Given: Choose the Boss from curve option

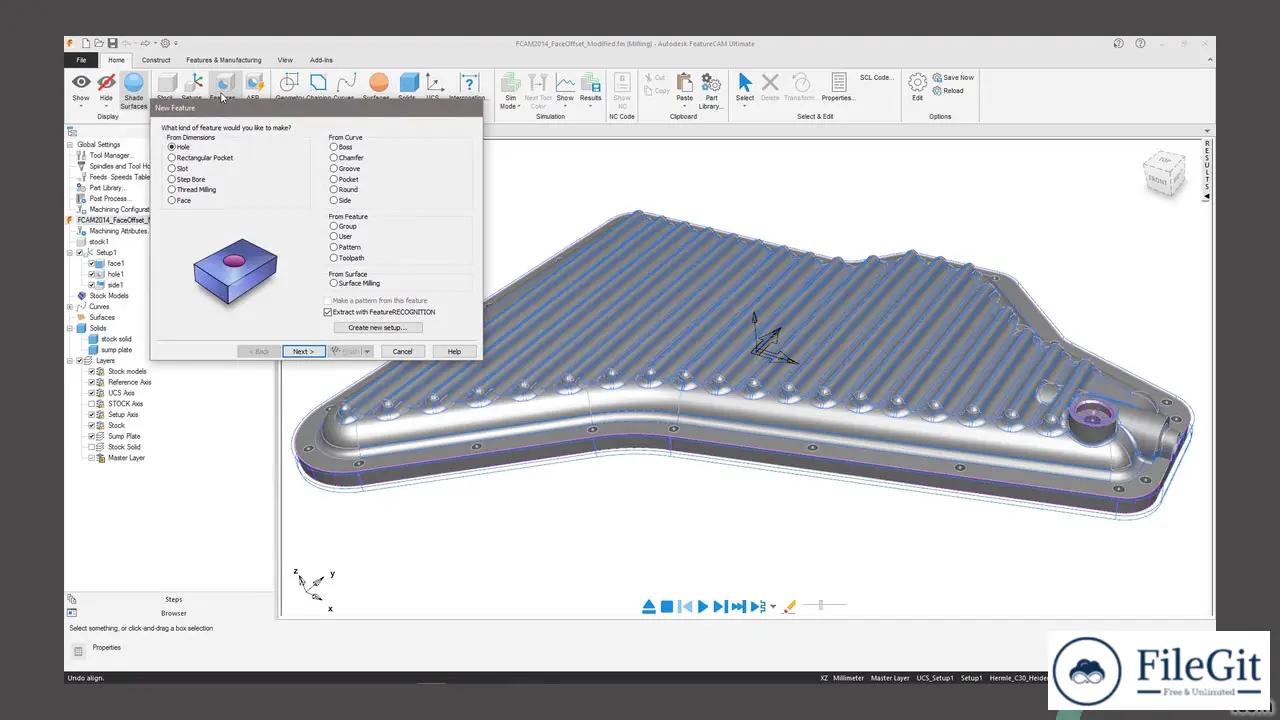Looking at the screenshot, I should (334, 147).
